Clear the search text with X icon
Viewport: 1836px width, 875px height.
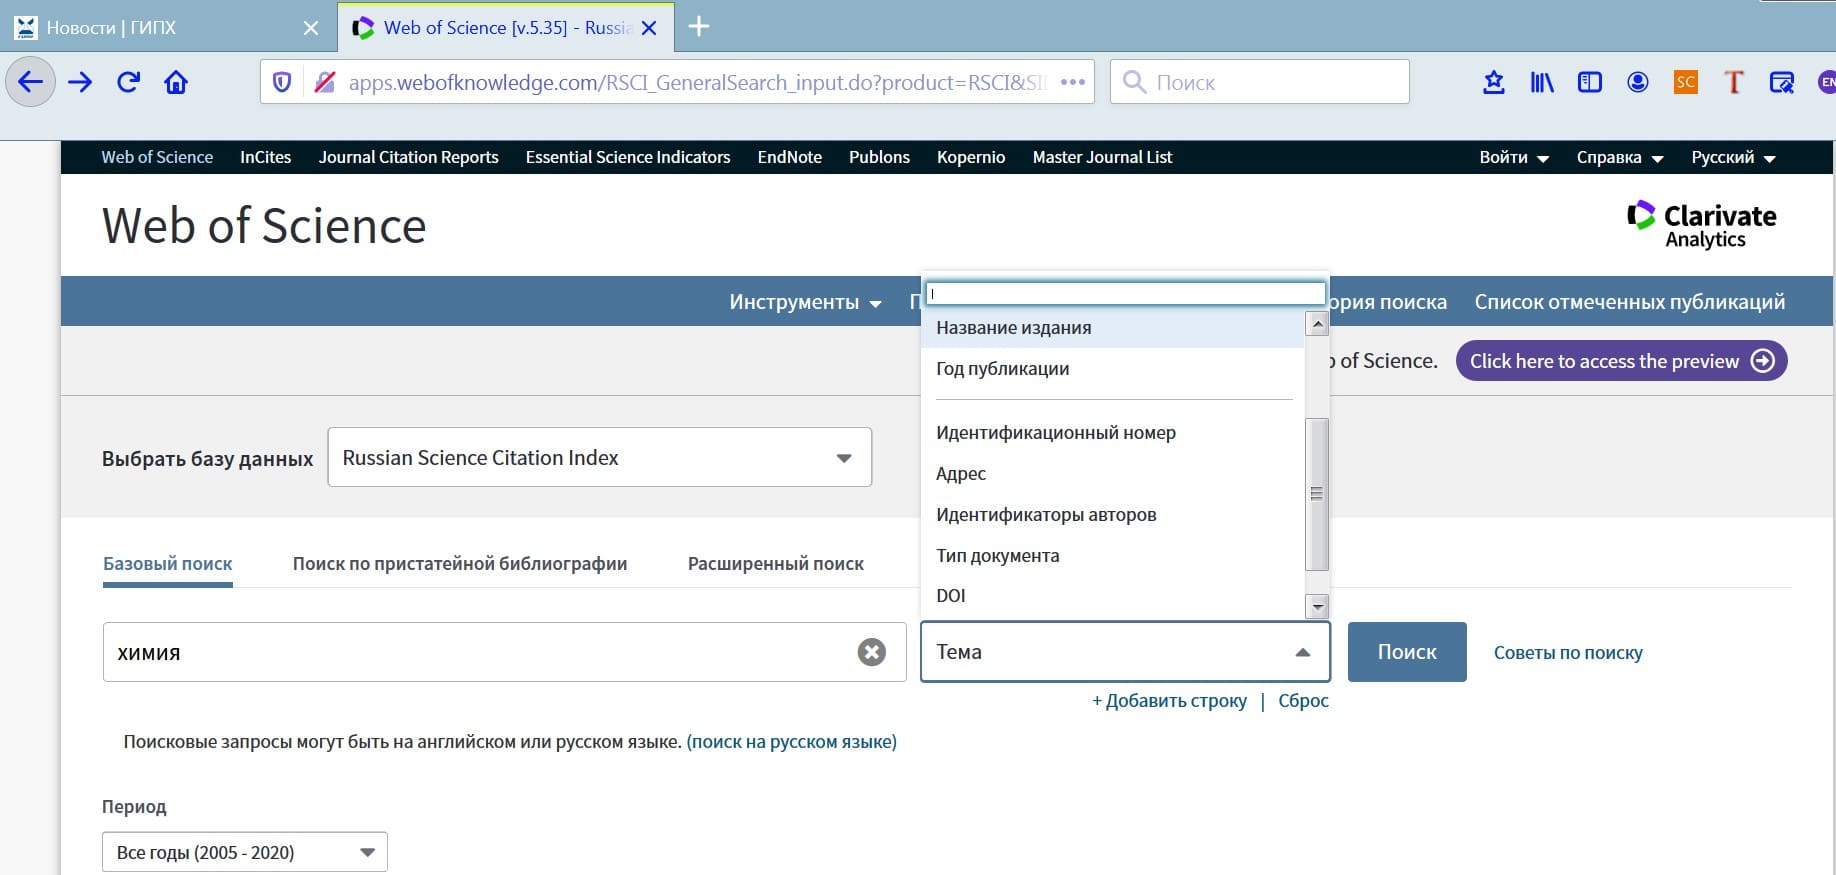pyautogui.click(x=871, y=652)
